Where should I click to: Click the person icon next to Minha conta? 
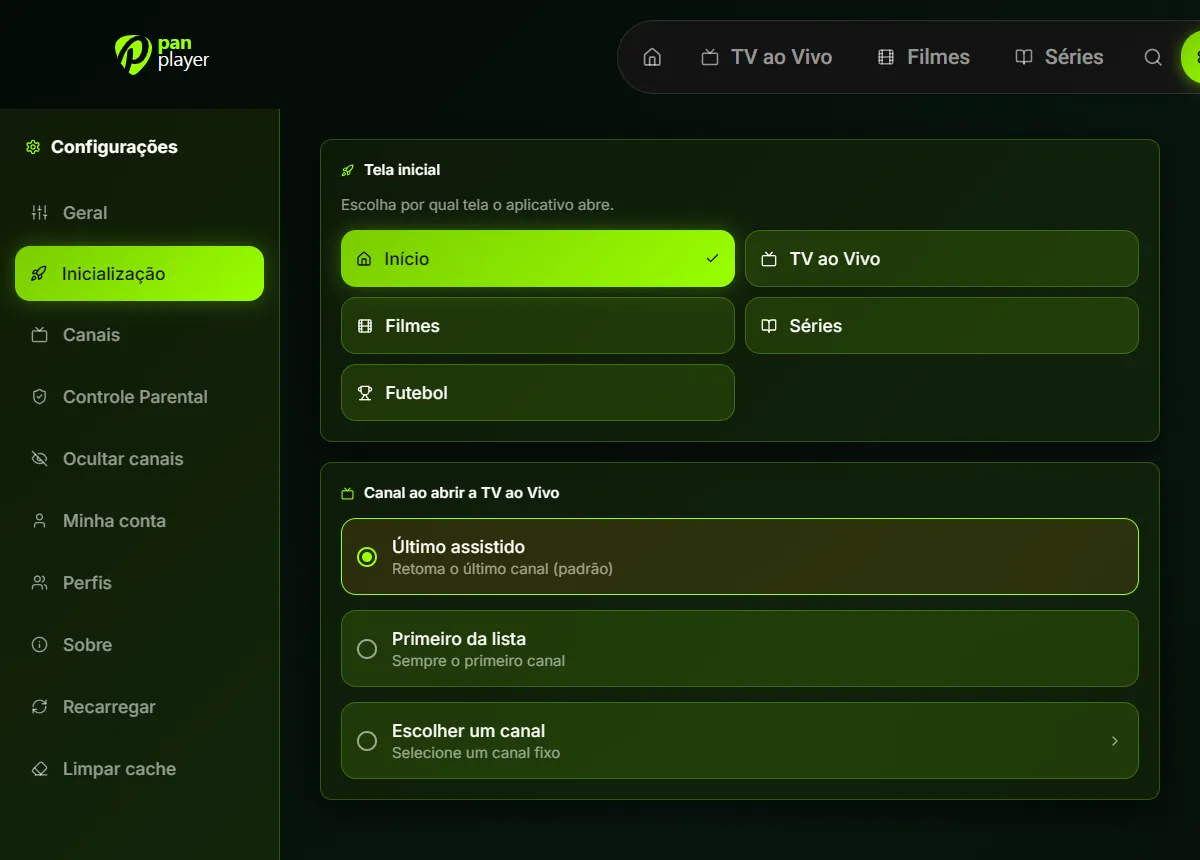40,521
